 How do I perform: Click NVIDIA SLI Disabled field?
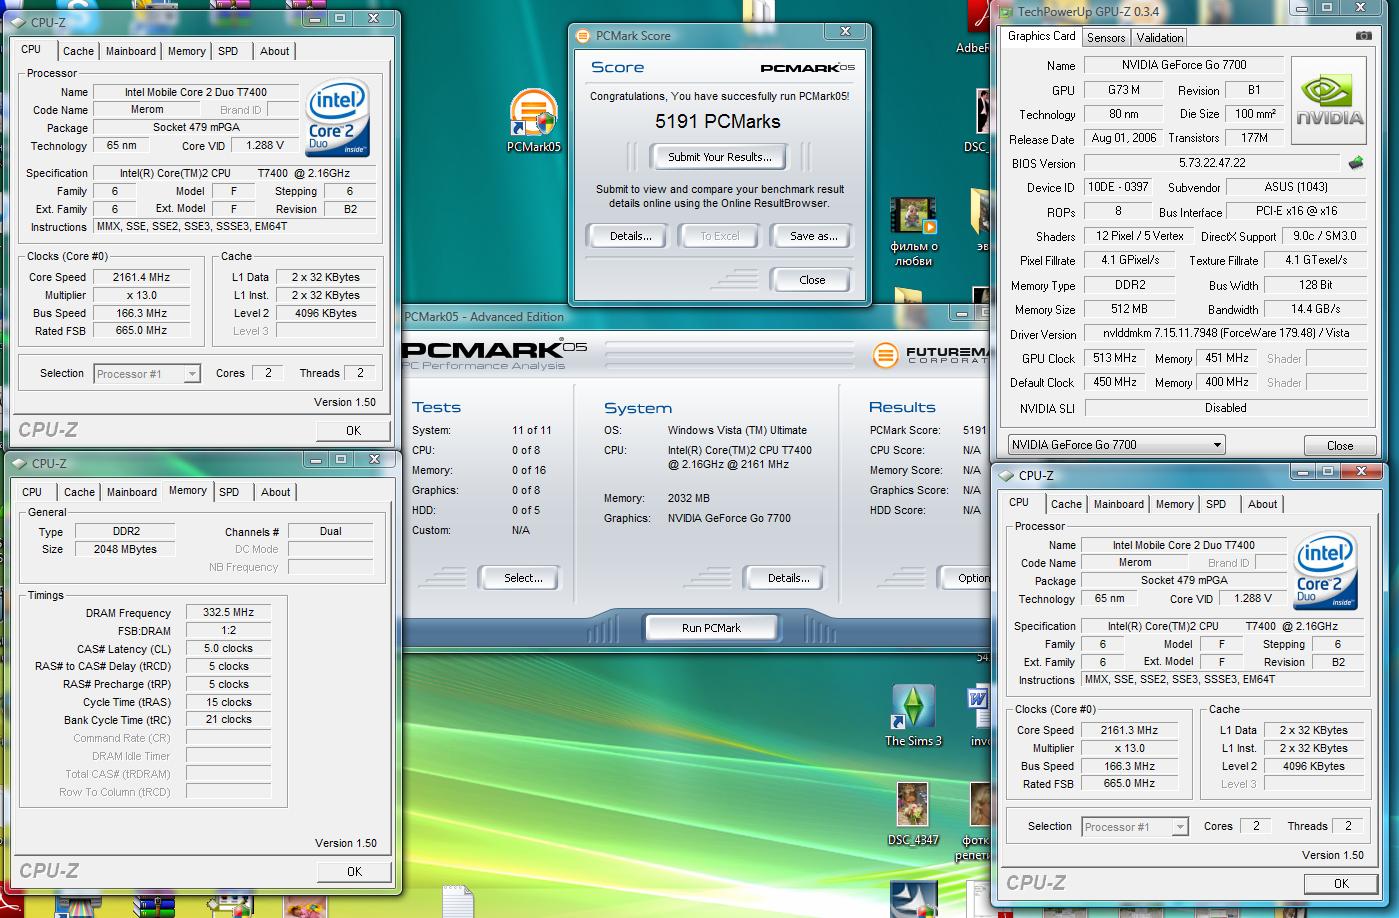(1225, 408)
